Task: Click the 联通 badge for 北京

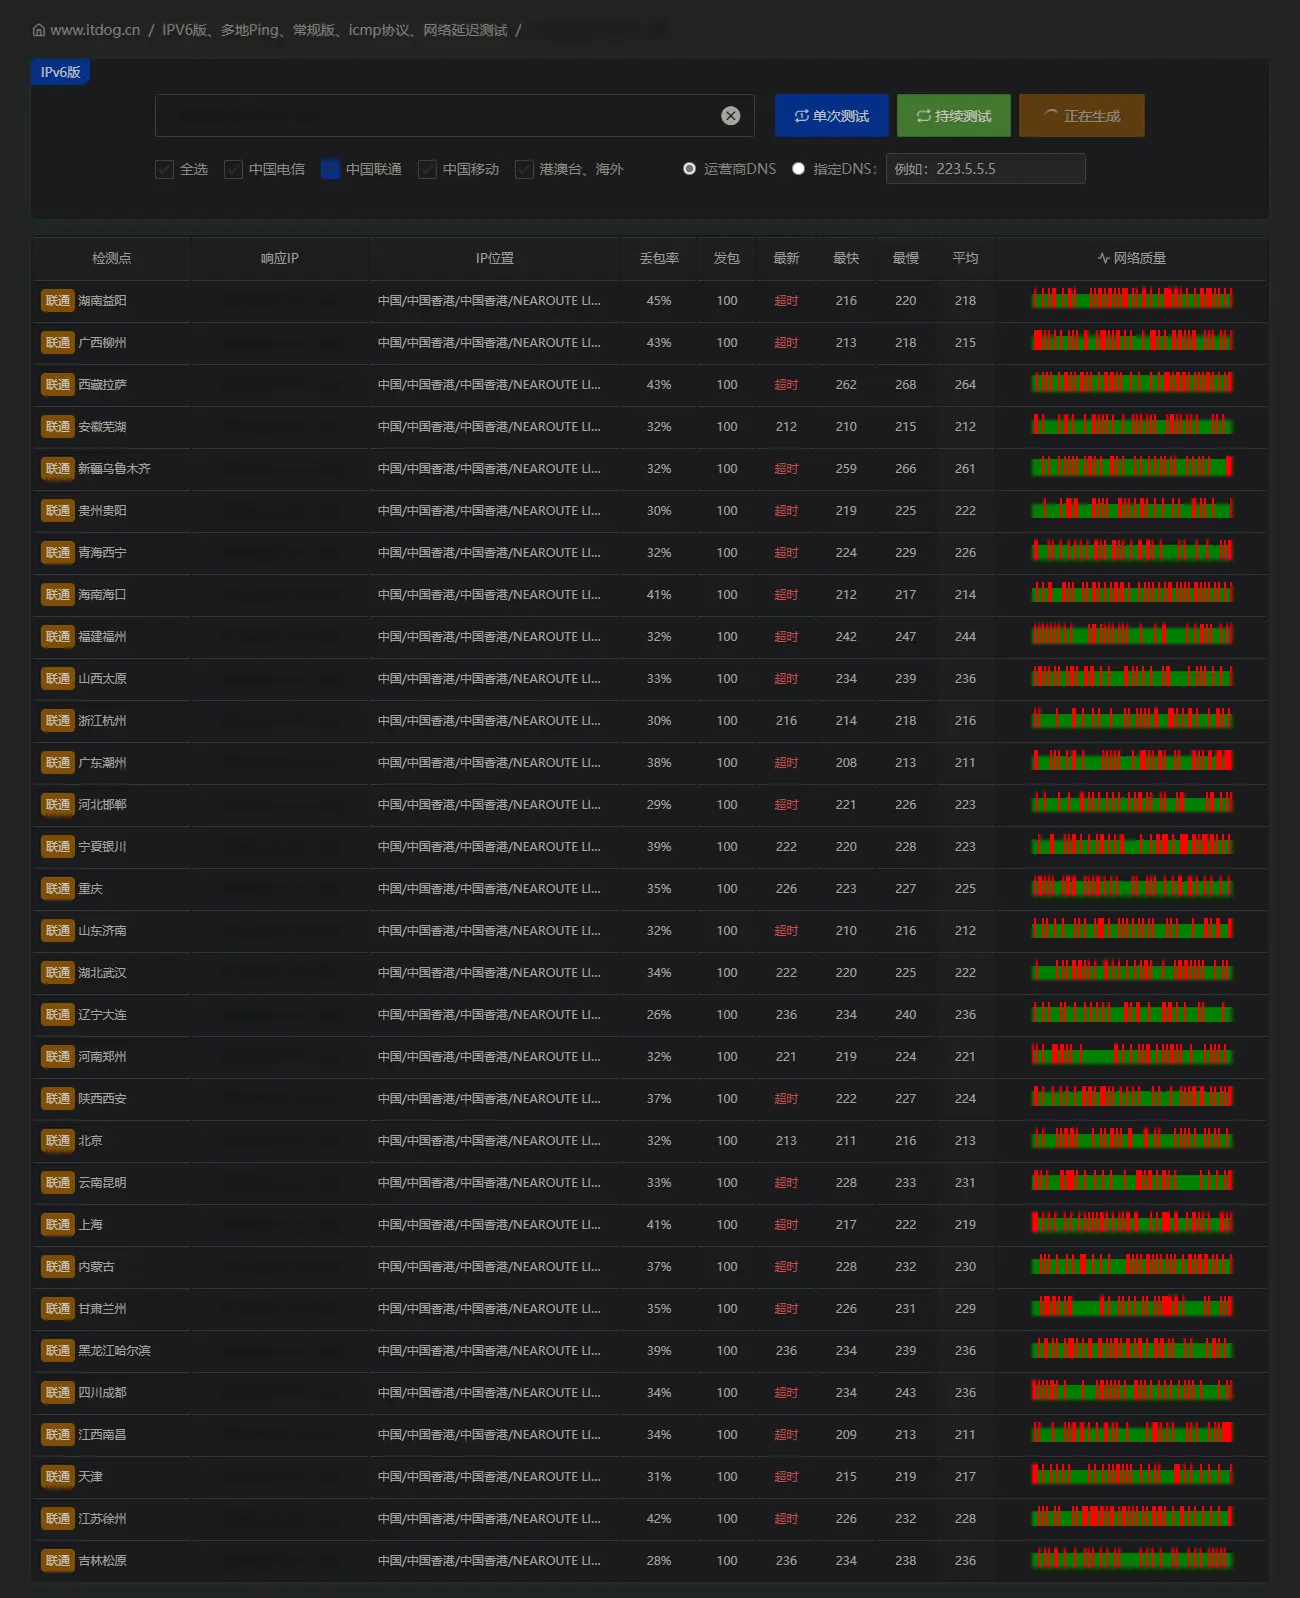Action: pos(58,1141)
